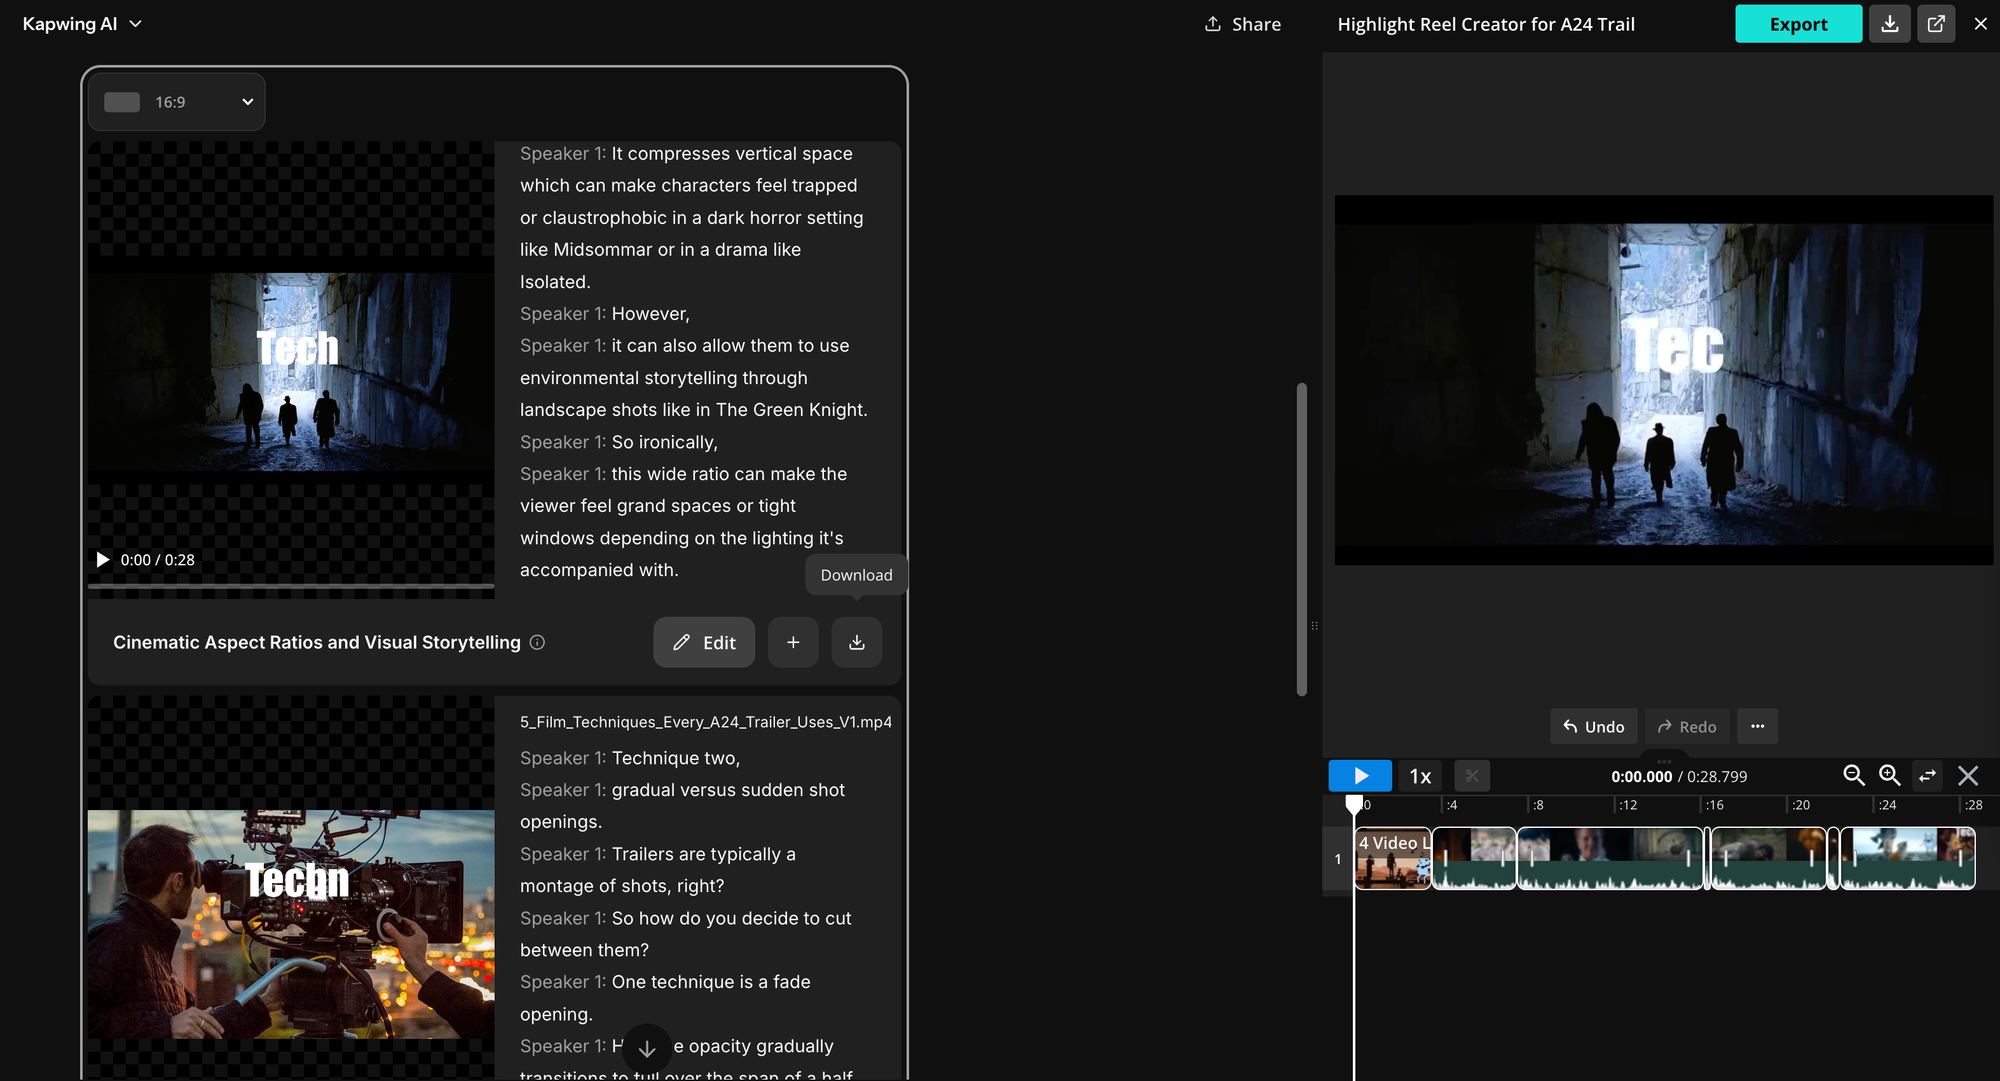Click the timeline panel drag handle dots
The width and height of the screenshot is (2000, 1081).
(x=1663, y=761)
